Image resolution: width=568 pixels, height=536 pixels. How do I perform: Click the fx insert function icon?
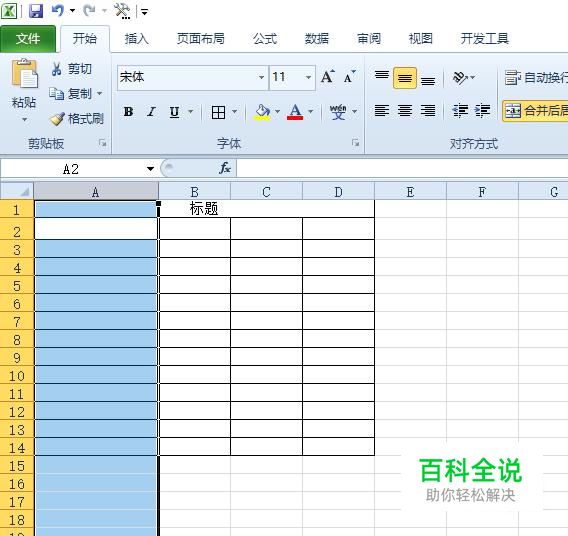[225, 168]
